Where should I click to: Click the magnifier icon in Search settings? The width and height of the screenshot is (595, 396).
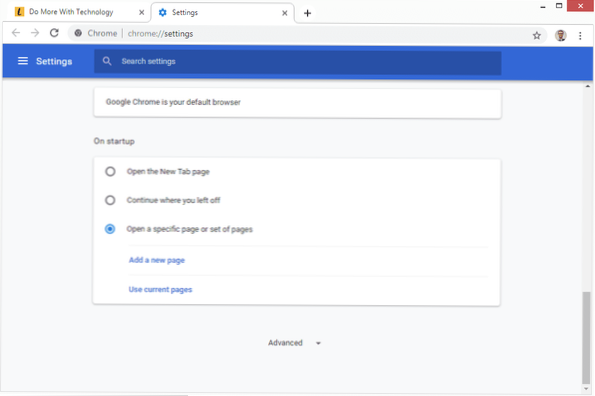tap(107, 61)
